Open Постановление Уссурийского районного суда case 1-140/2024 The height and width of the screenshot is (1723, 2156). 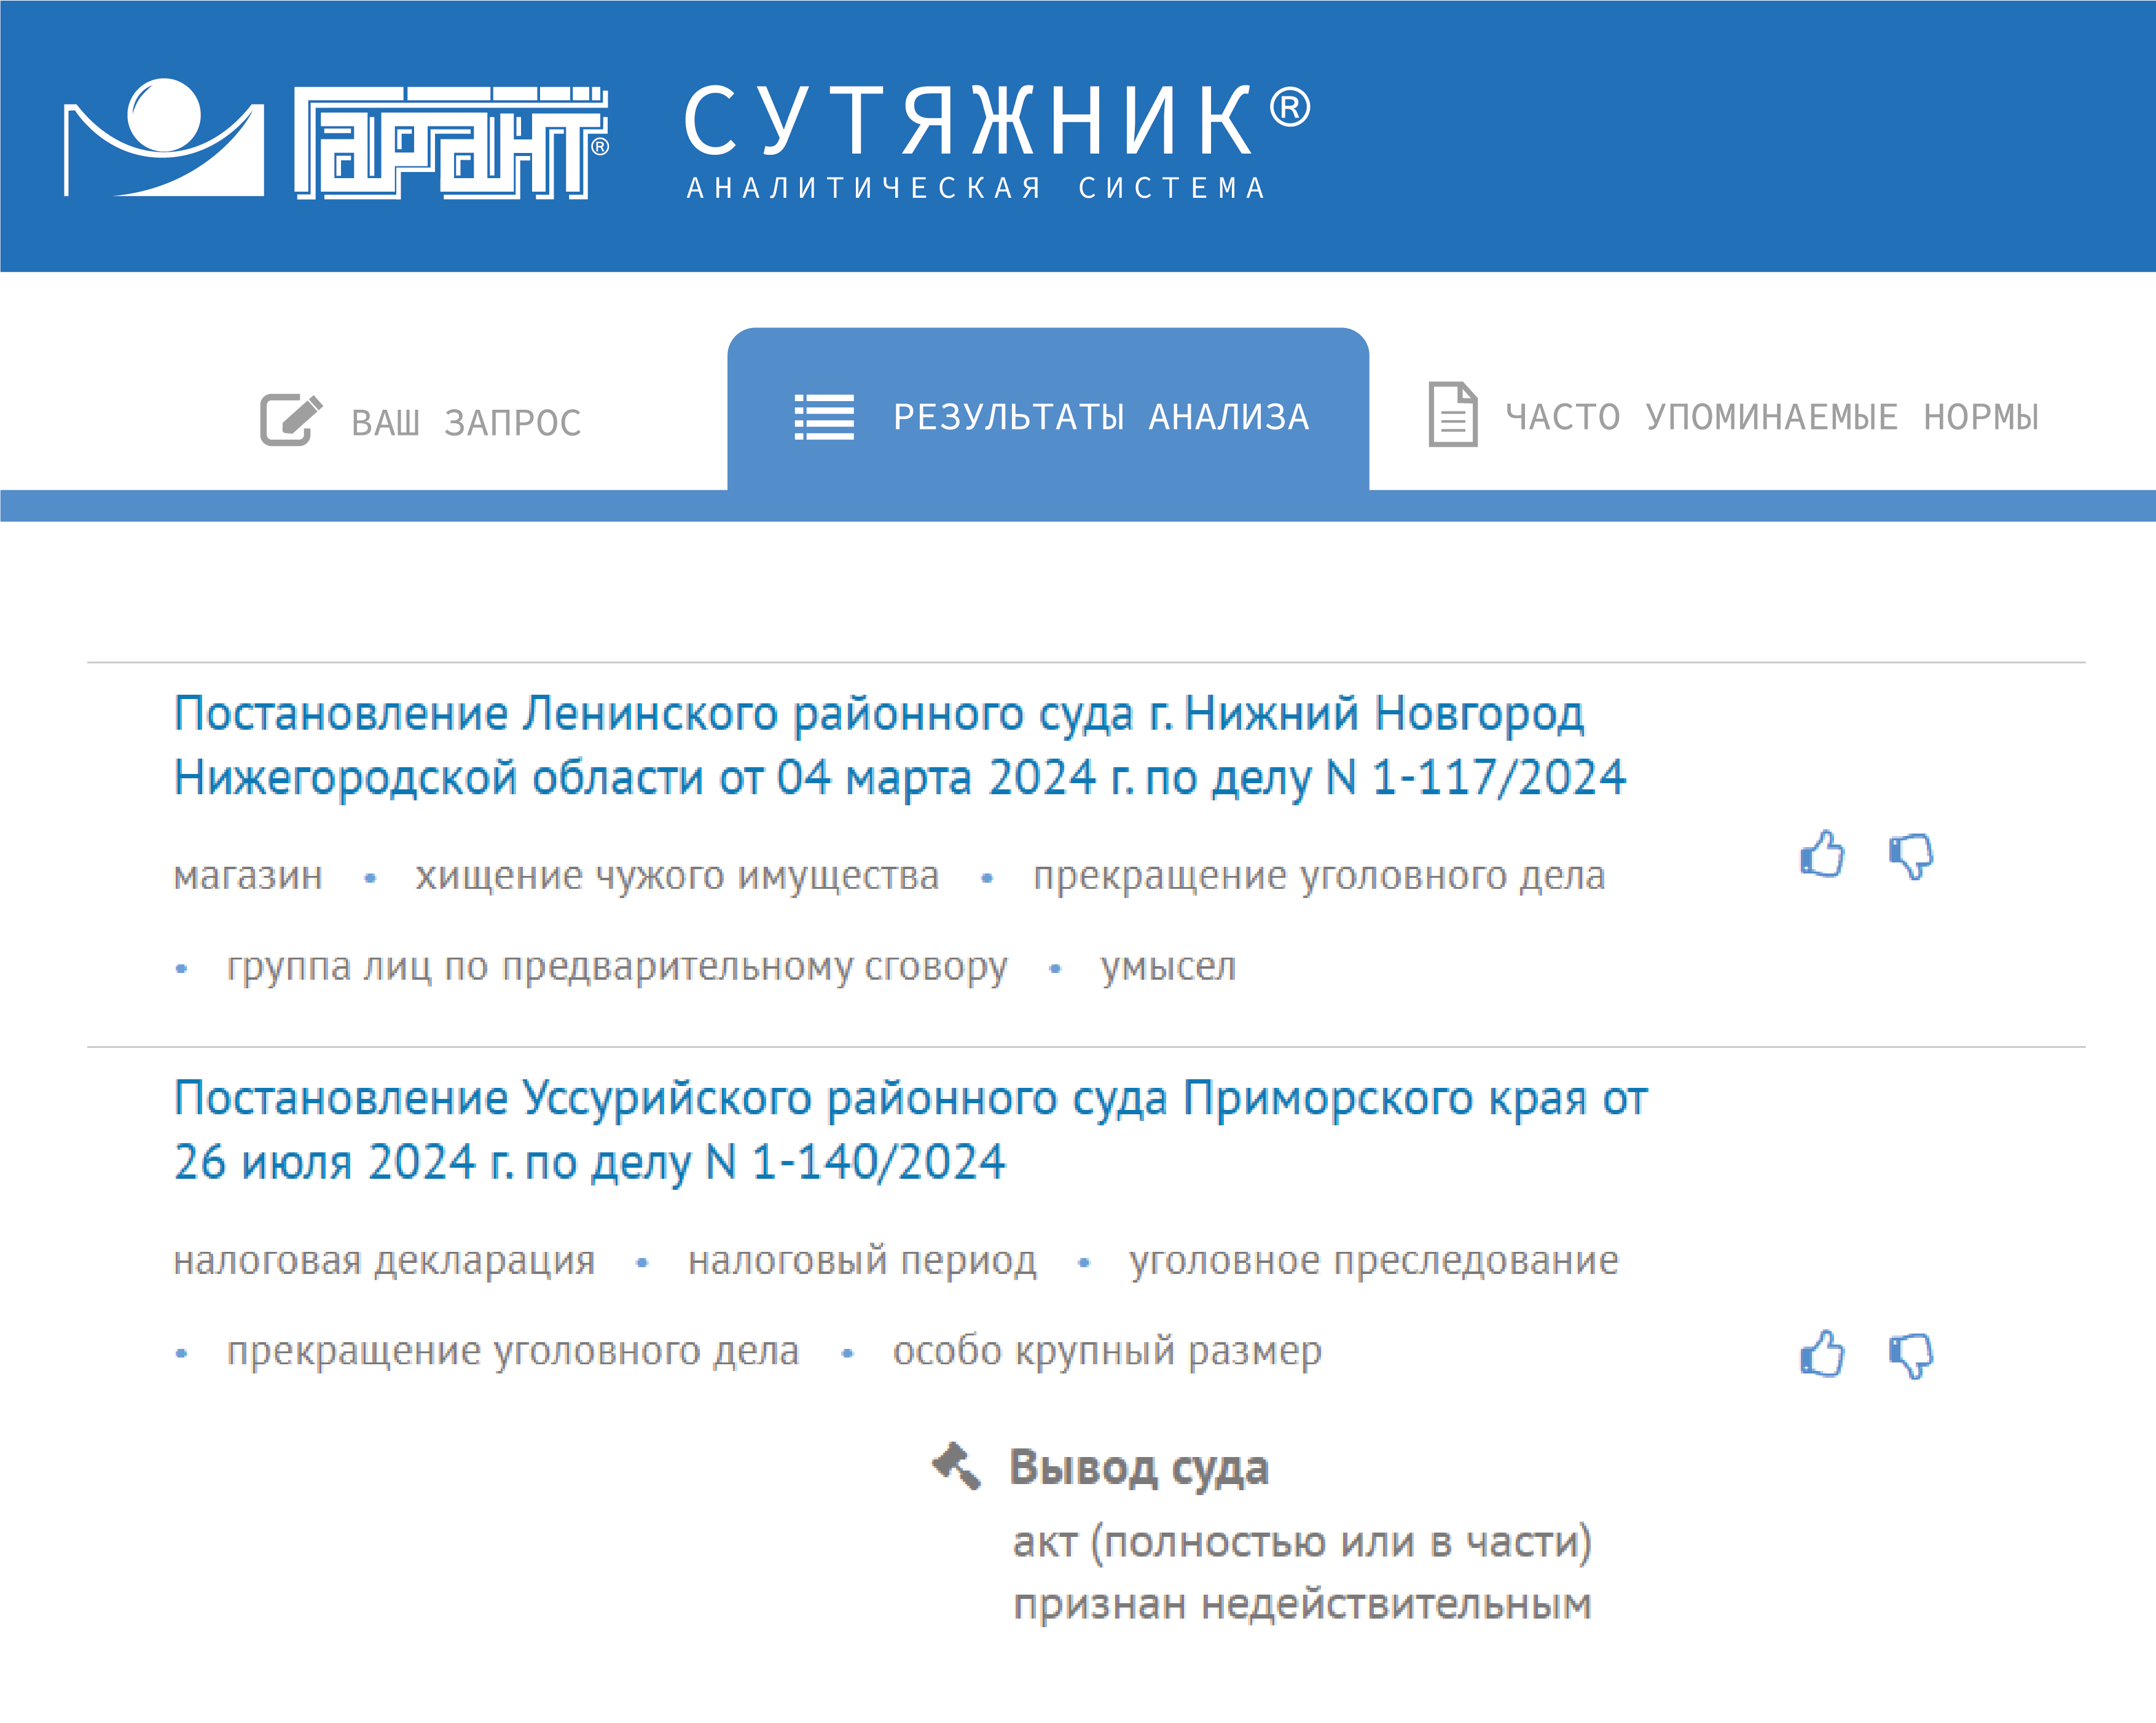(911, 1130)
